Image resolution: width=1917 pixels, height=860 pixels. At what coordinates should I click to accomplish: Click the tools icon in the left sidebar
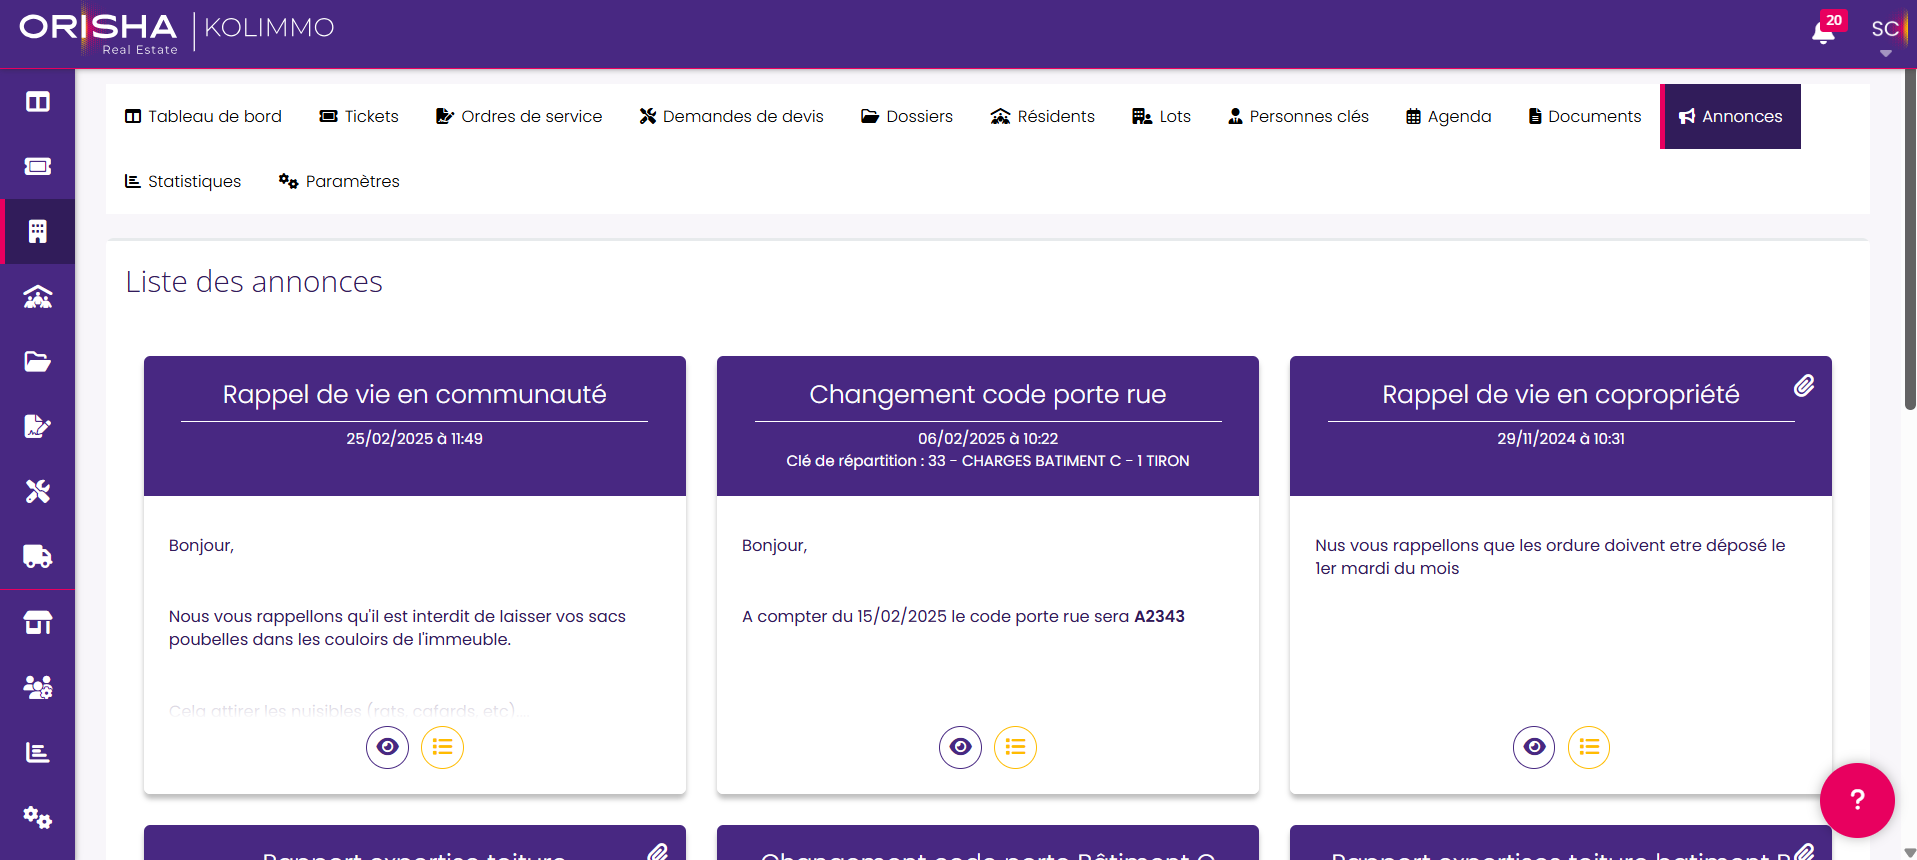38,492
